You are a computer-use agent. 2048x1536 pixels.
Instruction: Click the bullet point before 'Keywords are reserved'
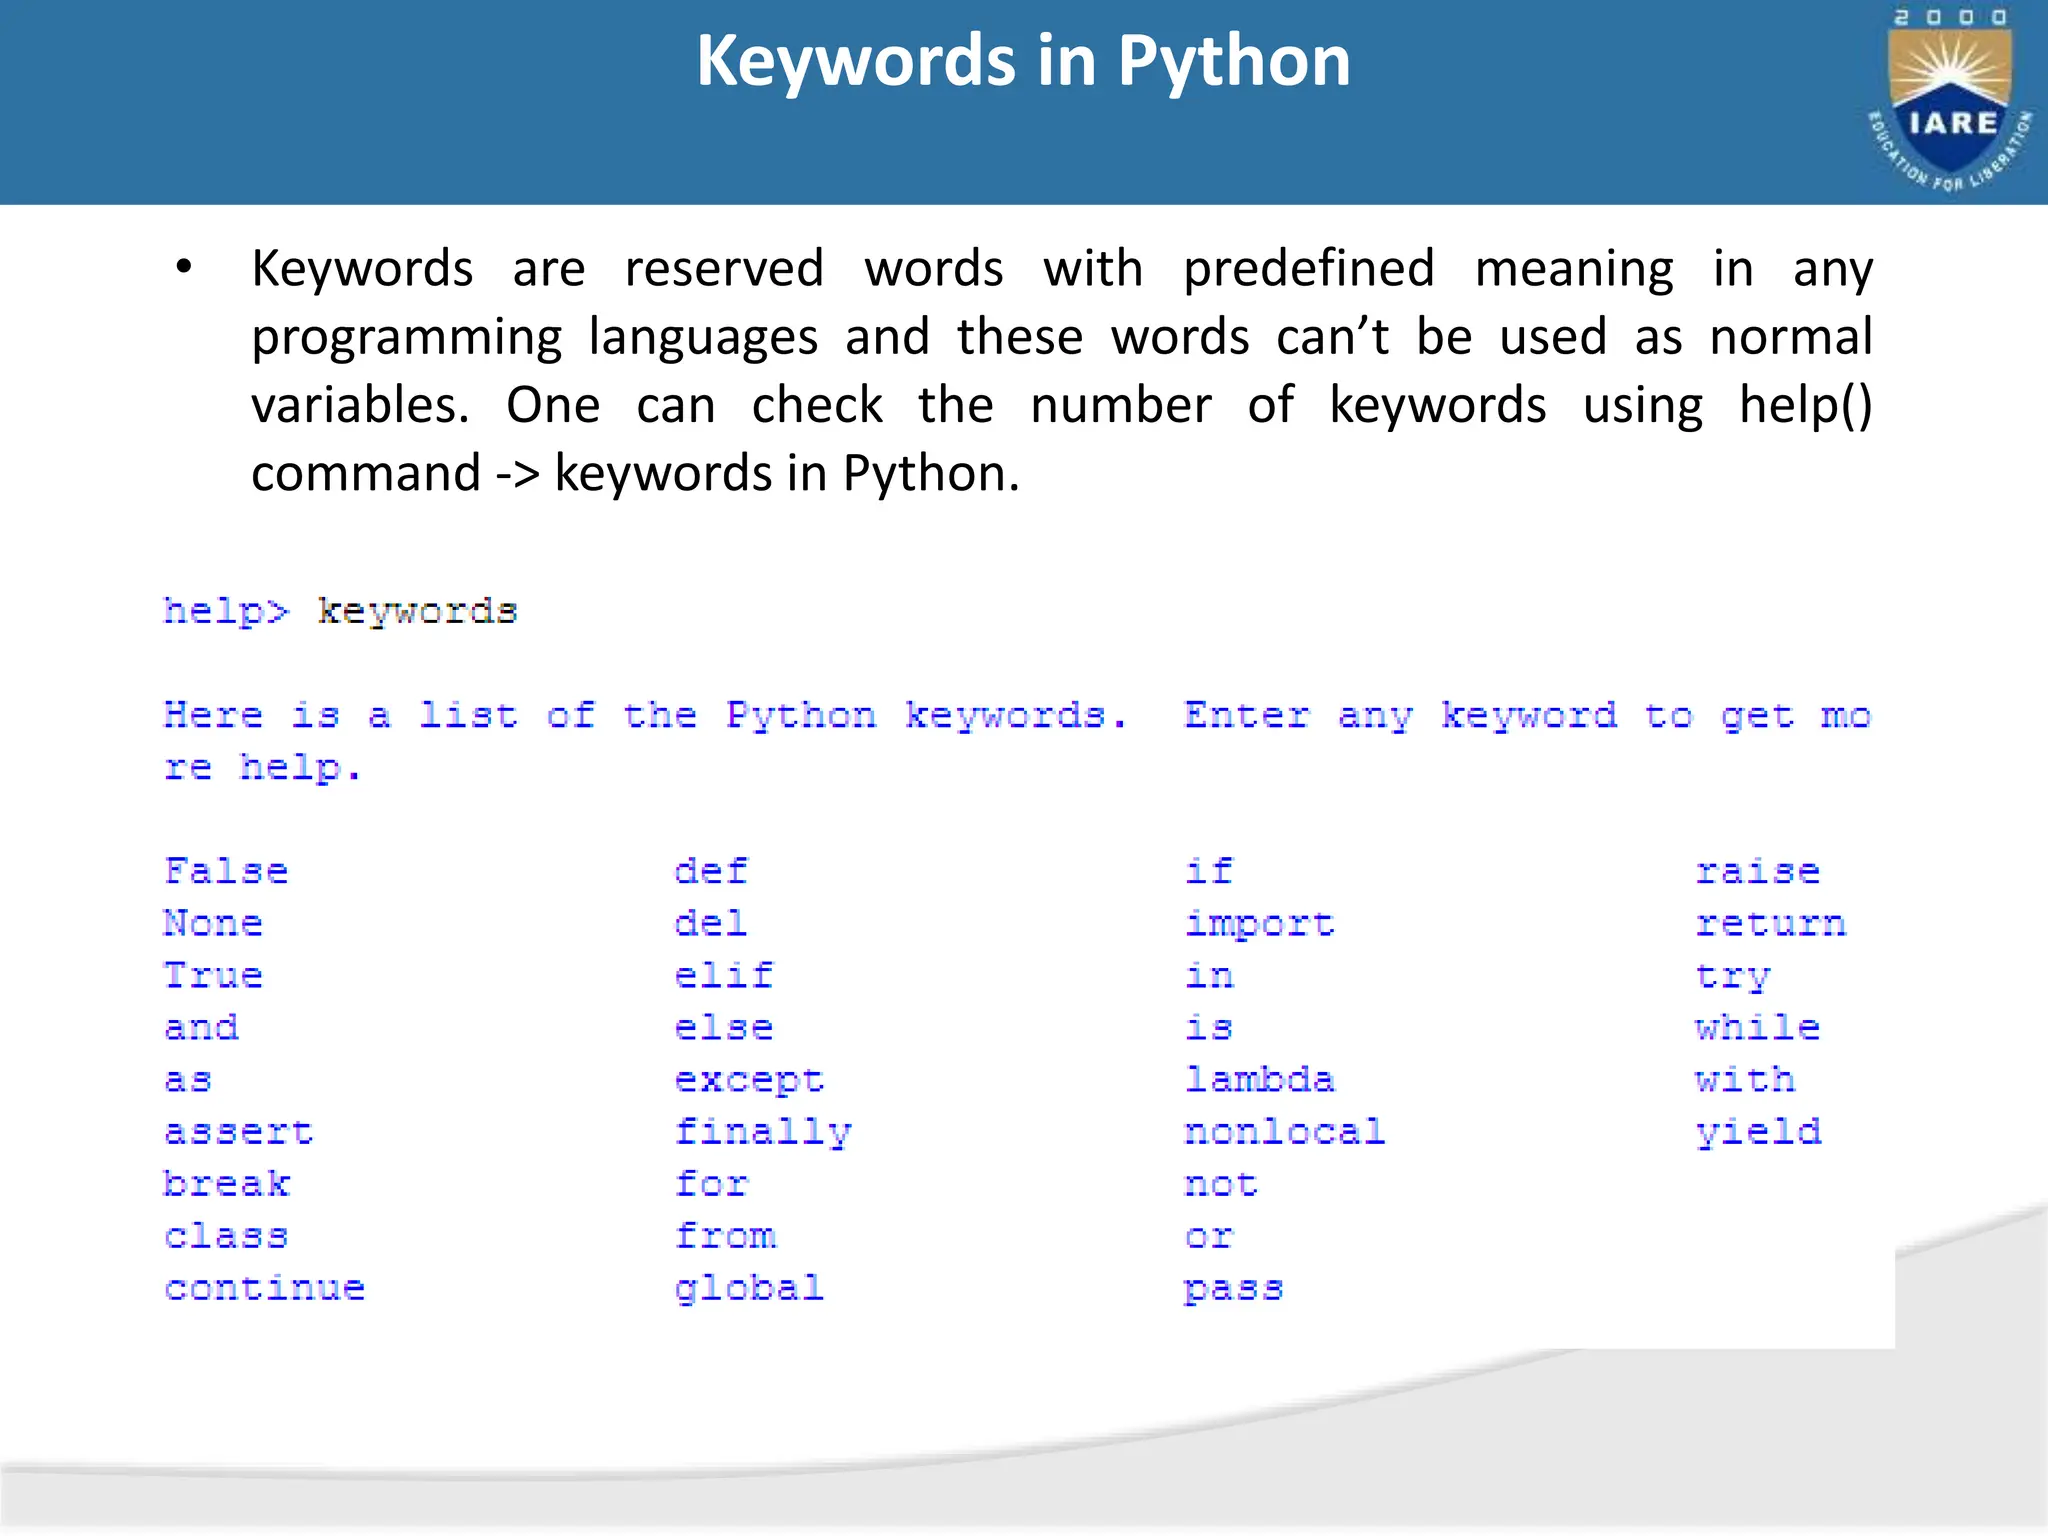(183, 268)
